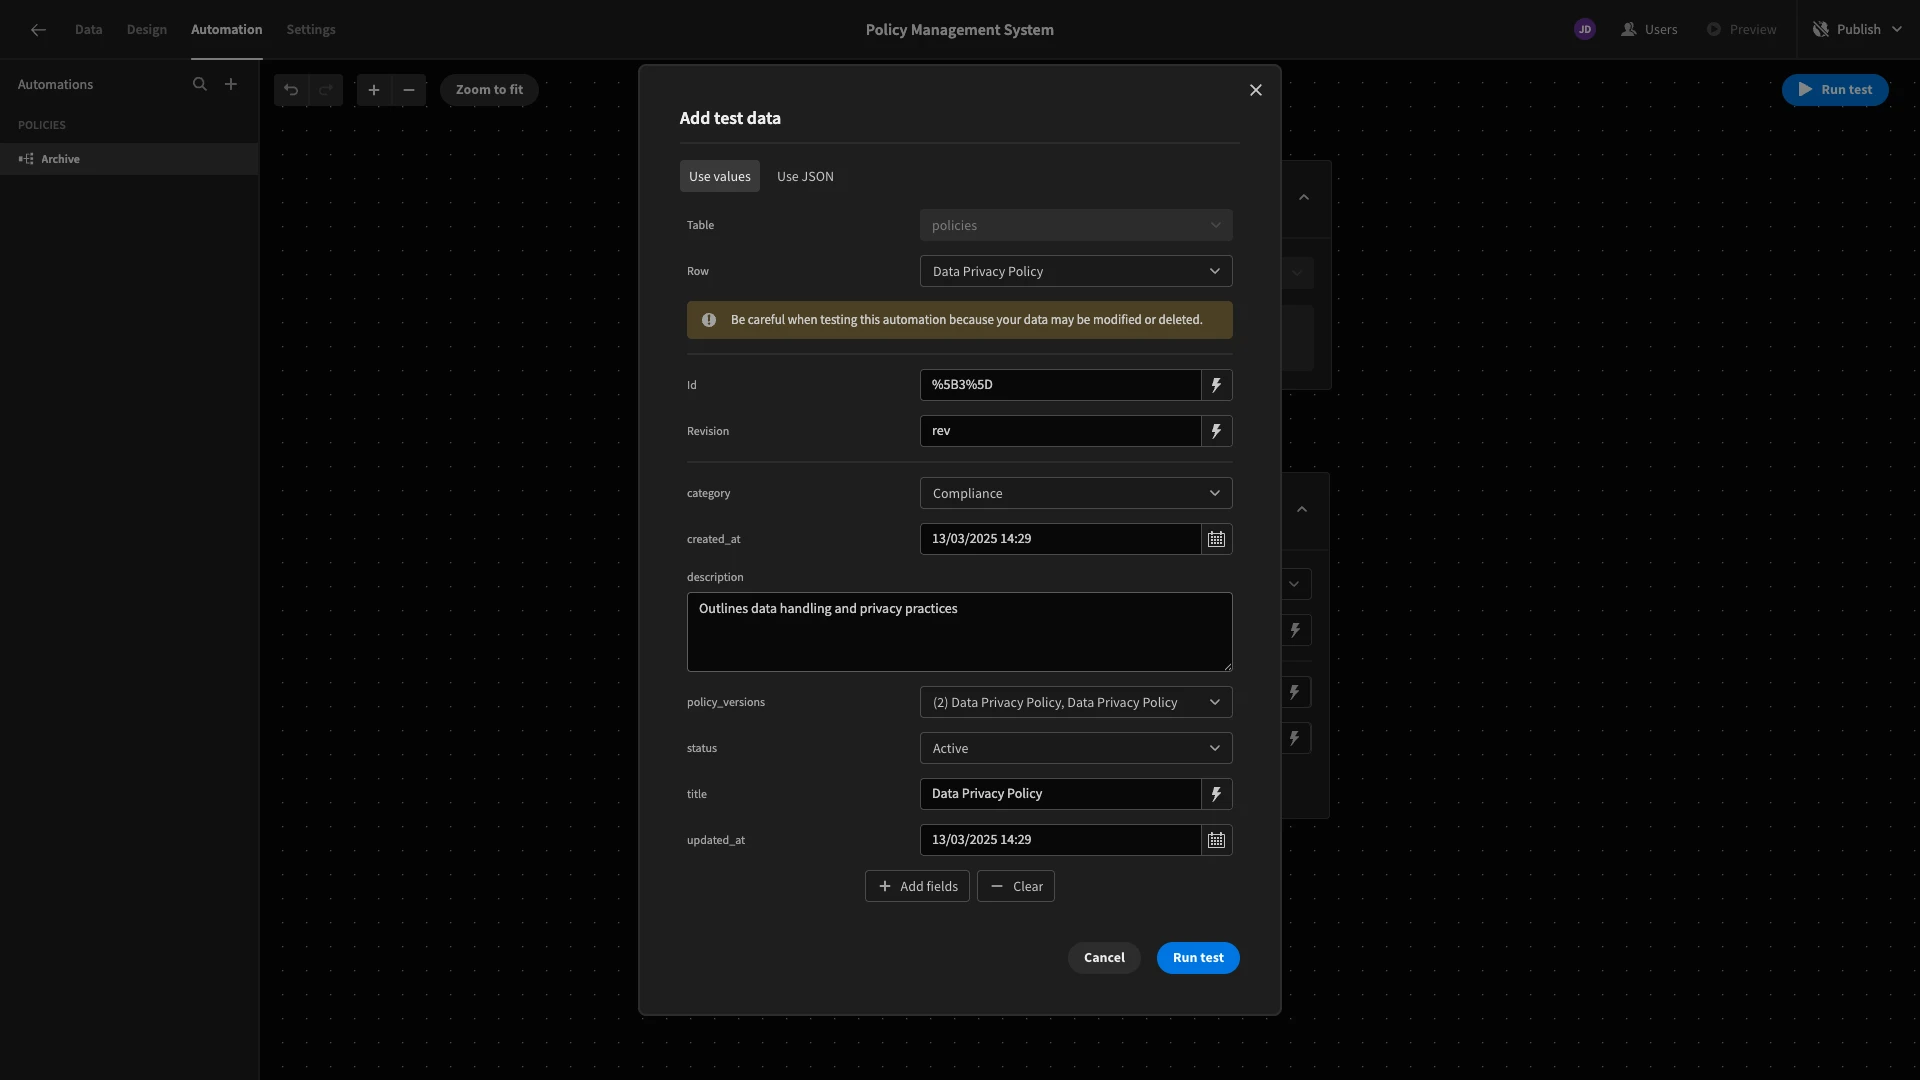1920x1080 pixels.
Task: Open bindings lightning icon for title field
Action: pyautogui.click(x=1216, y=794)
